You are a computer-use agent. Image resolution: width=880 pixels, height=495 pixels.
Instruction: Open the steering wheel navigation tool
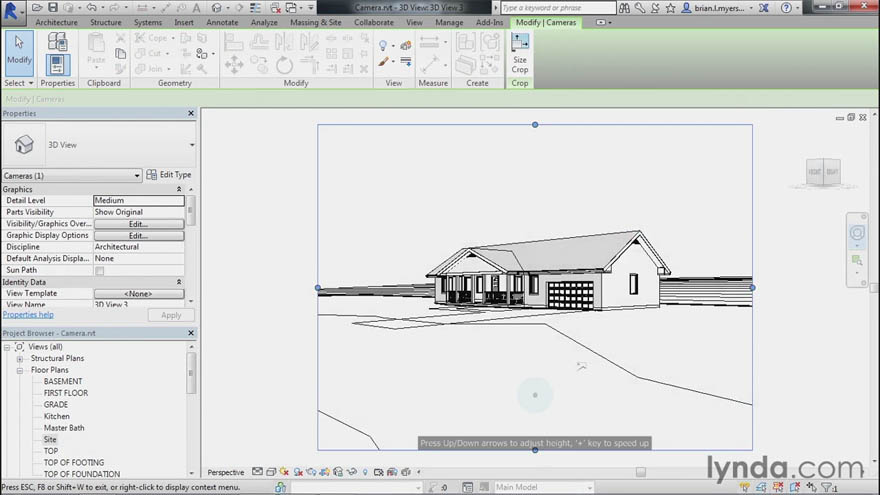[x=857, y=232]
